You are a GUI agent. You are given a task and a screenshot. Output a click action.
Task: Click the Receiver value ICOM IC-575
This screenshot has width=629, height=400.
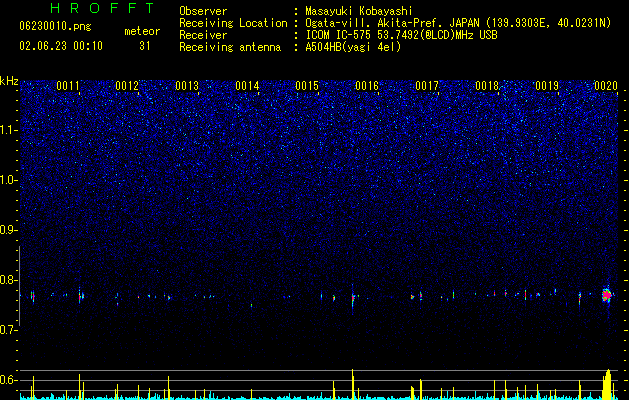point(339,35)
